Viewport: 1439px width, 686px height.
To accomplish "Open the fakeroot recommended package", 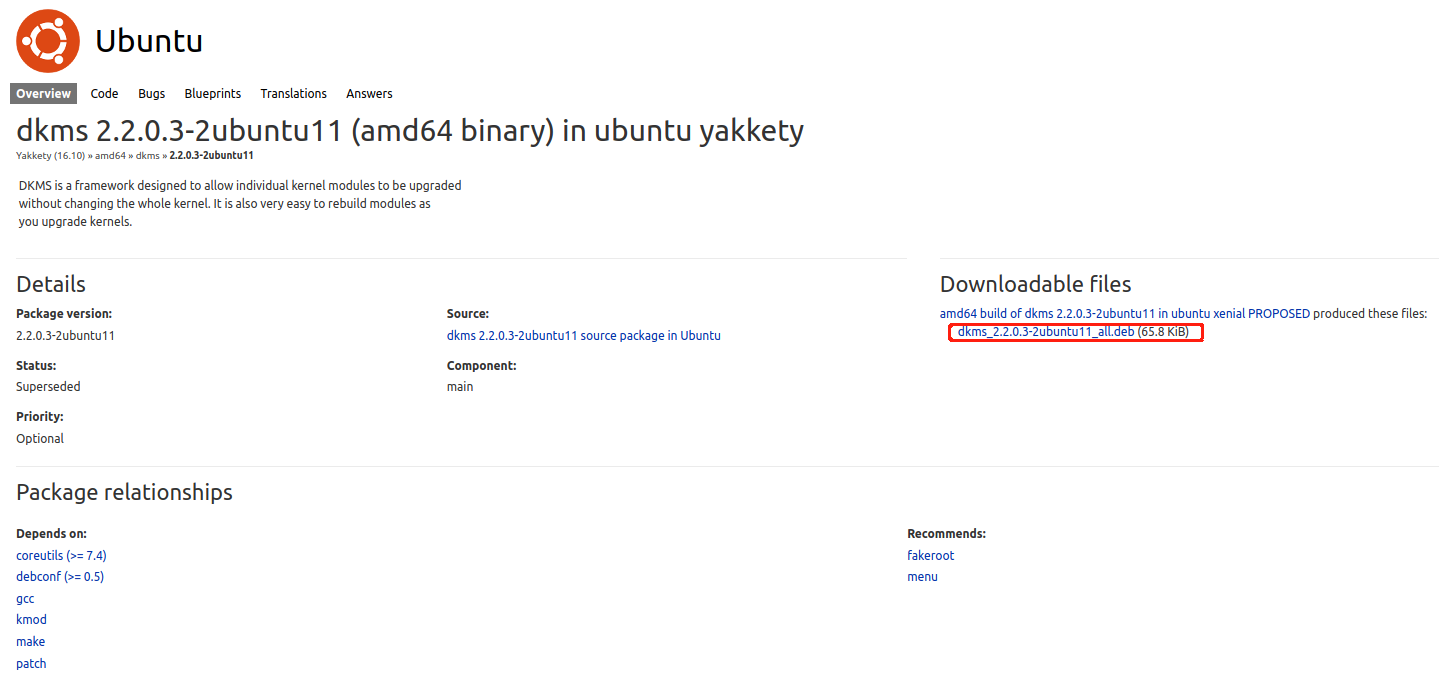I will click(x=931, y=555).
